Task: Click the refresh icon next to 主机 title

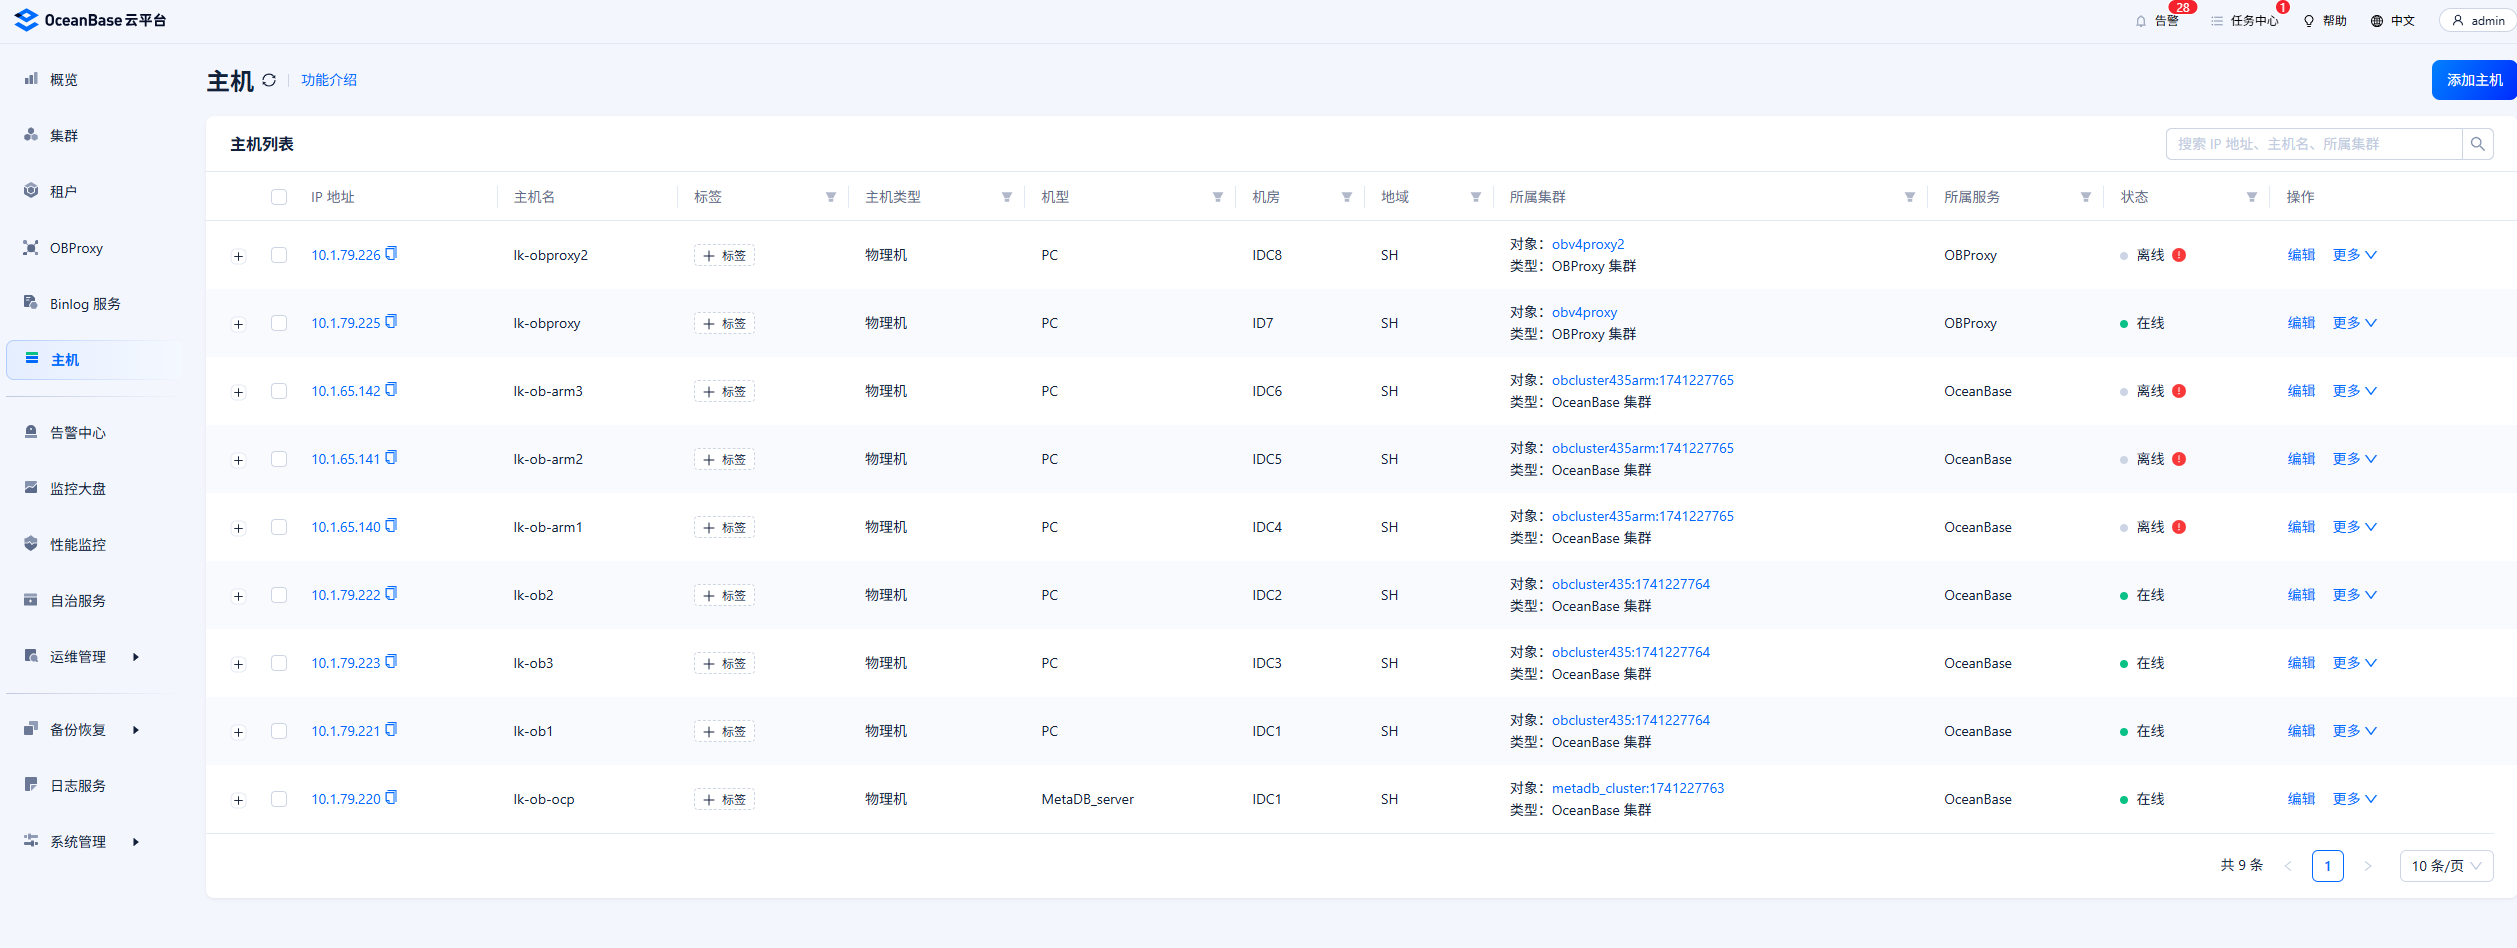Action: (269, 80)
